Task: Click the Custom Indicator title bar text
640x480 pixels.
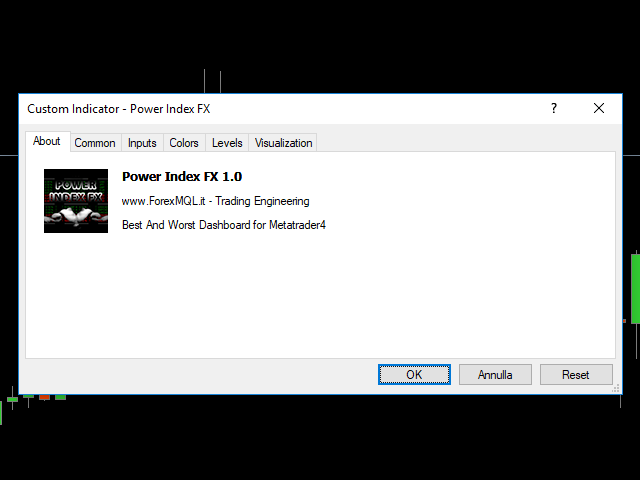Action: pos(118,109)
